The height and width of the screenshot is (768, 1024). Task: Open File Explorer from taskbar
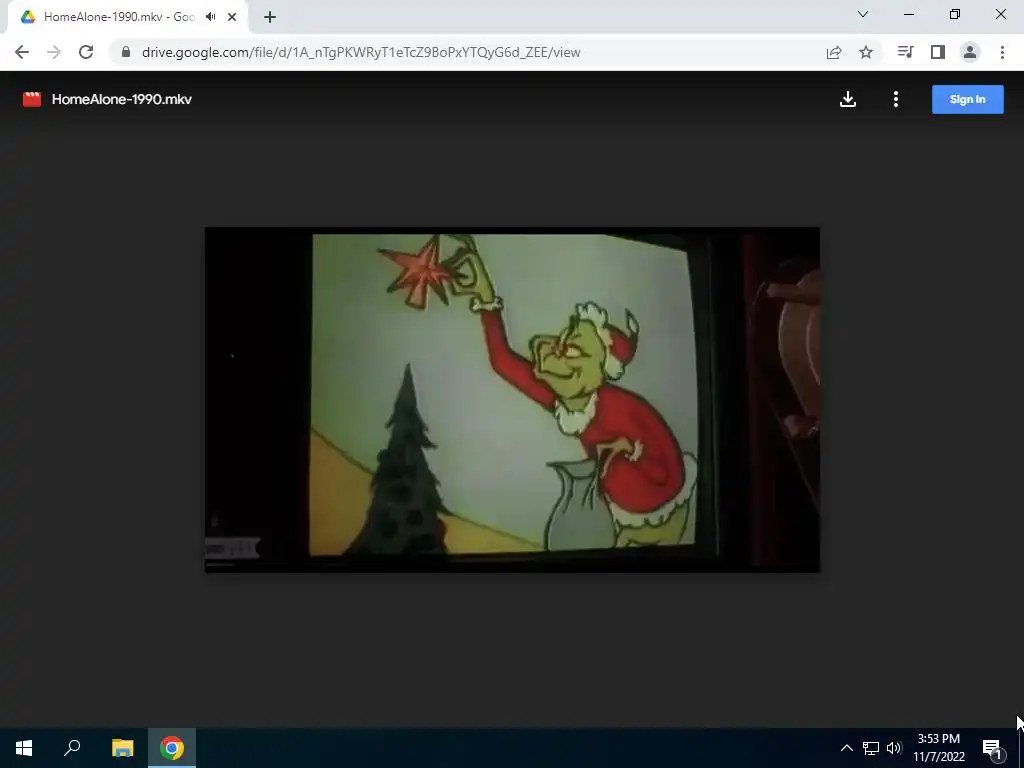(122, 748)
